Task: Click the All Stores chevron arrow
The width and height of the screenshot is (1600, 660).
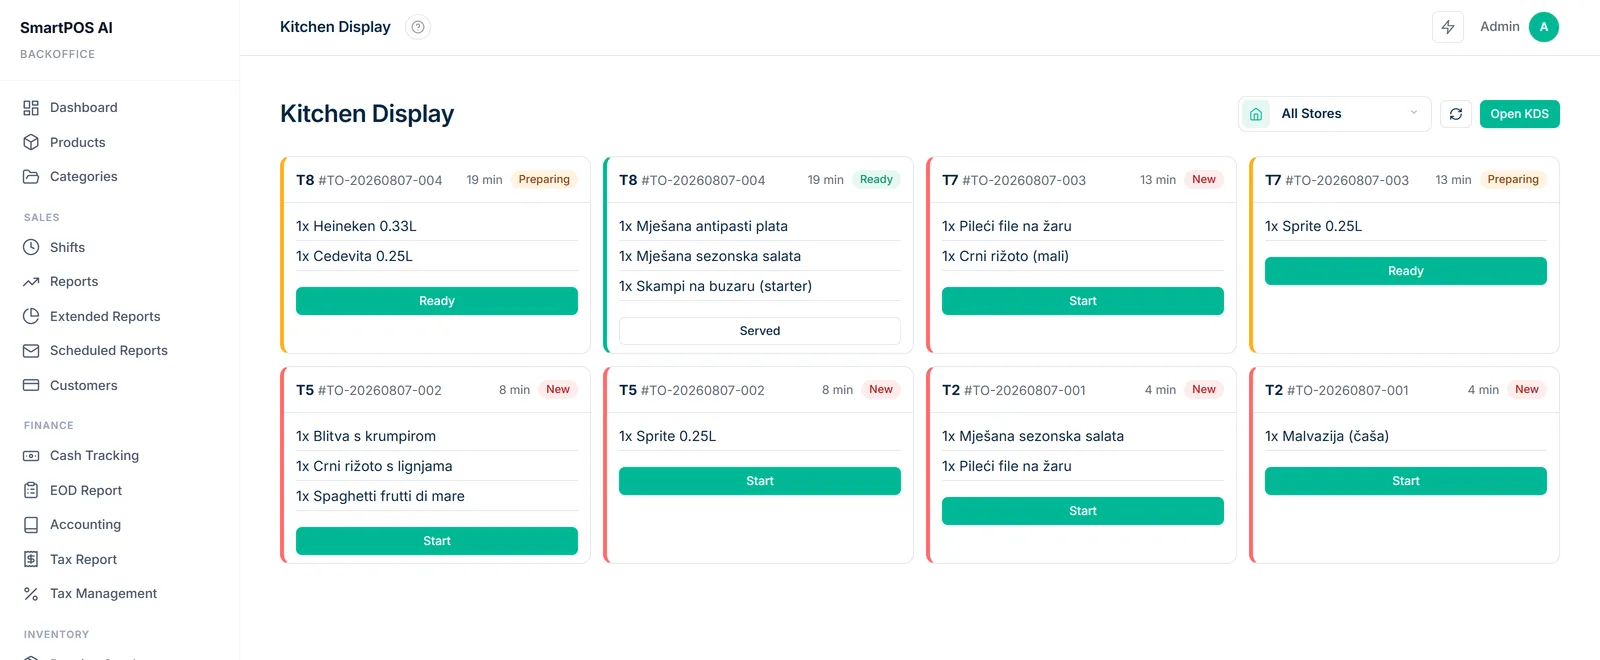Action: point(1414,113)
